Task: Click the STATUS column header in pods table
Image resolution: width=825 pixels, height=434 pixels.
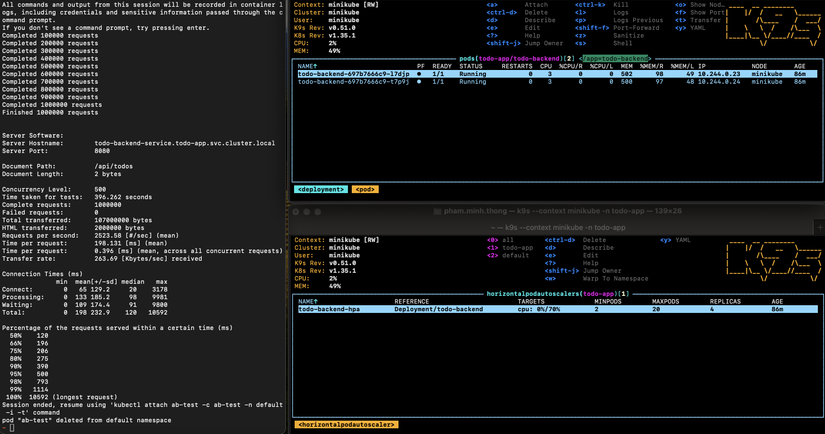Action: tap(471, 66)
